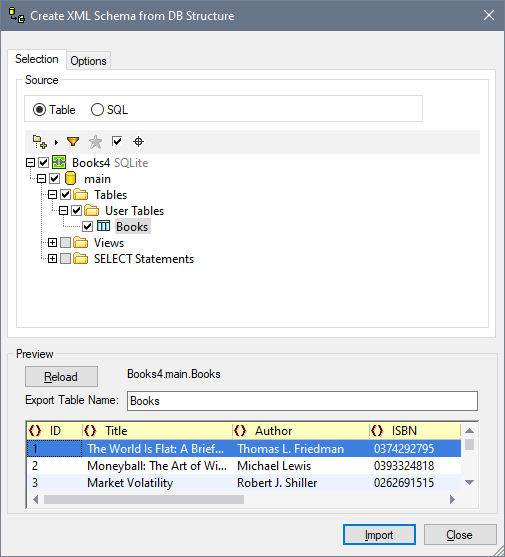
Task: Click the Import button
Action: [x=379, y=535]
